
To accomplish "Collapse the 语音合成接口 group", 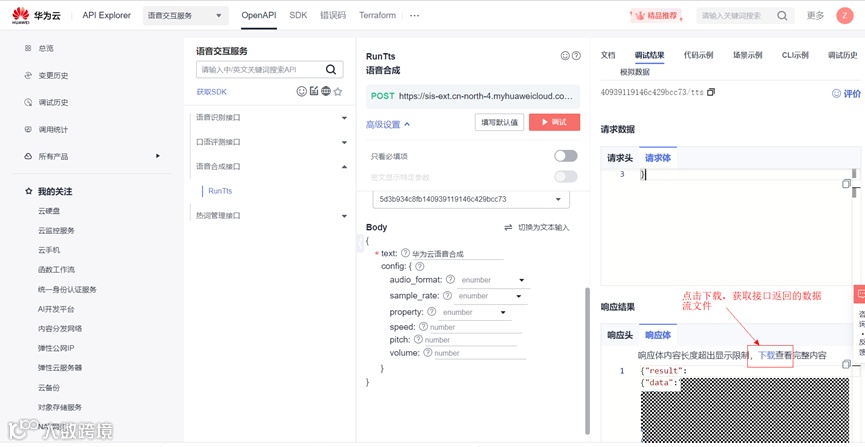I will coord(344,166).
